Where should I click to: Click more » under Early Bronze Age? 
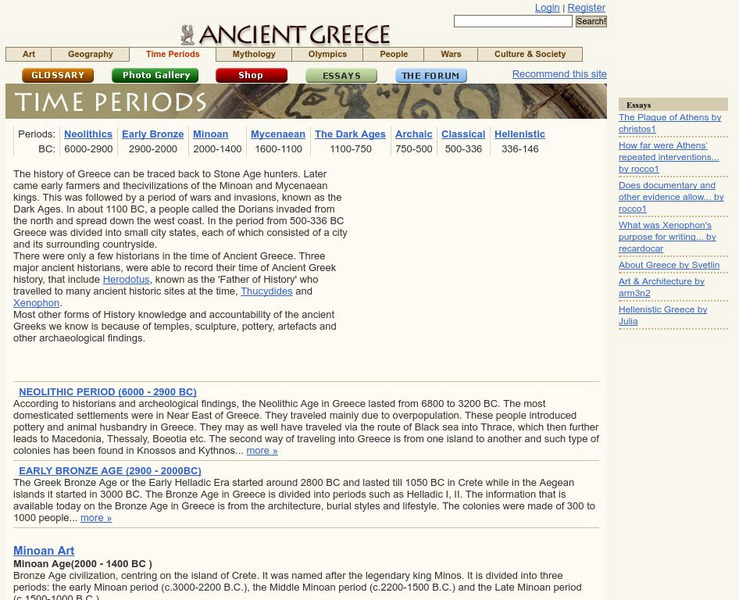(96, 518)
